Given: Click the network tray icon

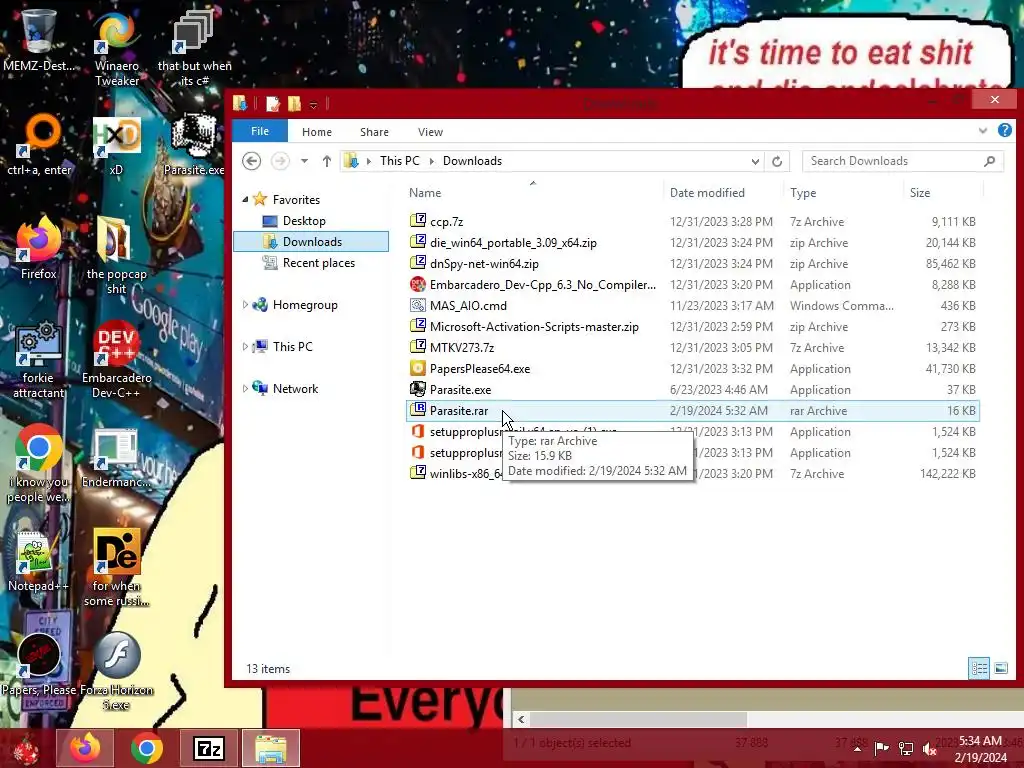Looking at the screenshot, I should [x=906, y=749].
